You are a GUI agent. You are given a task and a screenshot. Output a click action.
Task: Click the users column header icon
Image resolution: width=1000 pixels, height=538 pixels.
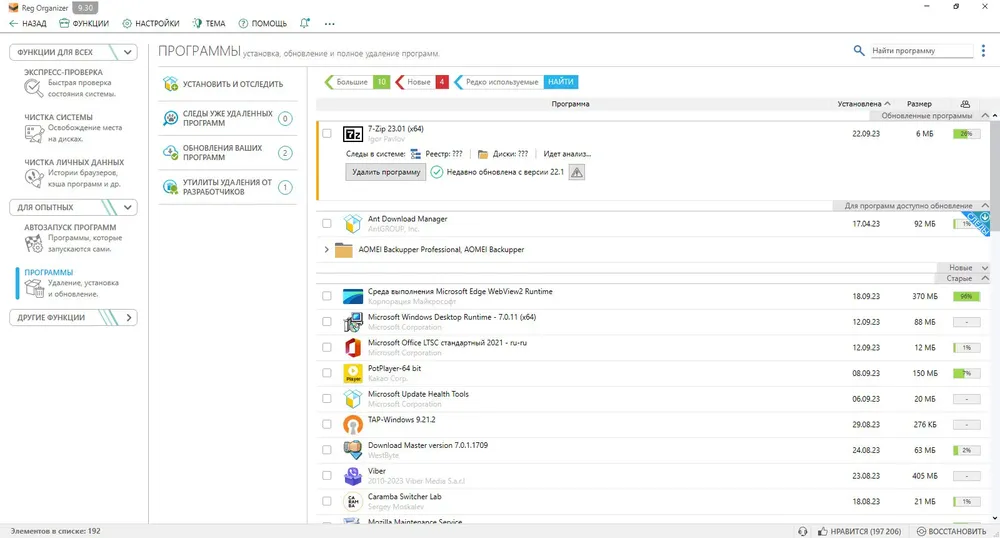click(x=965, y=104)
